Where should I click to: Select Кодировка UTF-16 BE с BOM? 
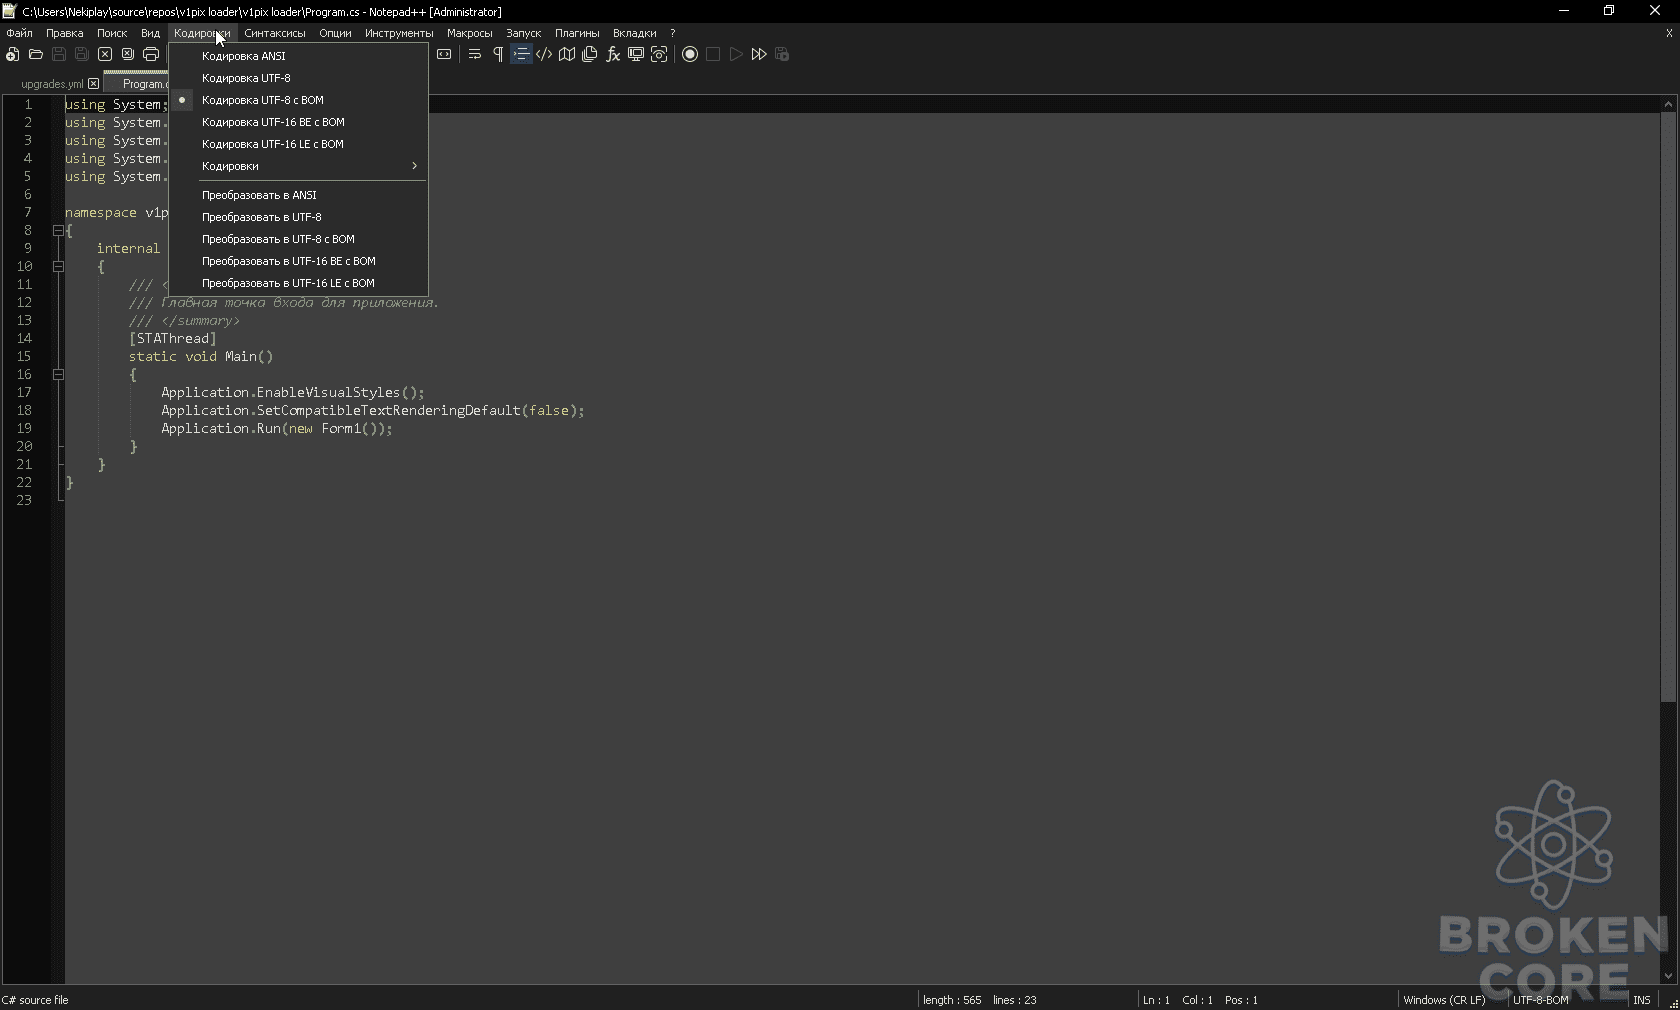point(299,122)
